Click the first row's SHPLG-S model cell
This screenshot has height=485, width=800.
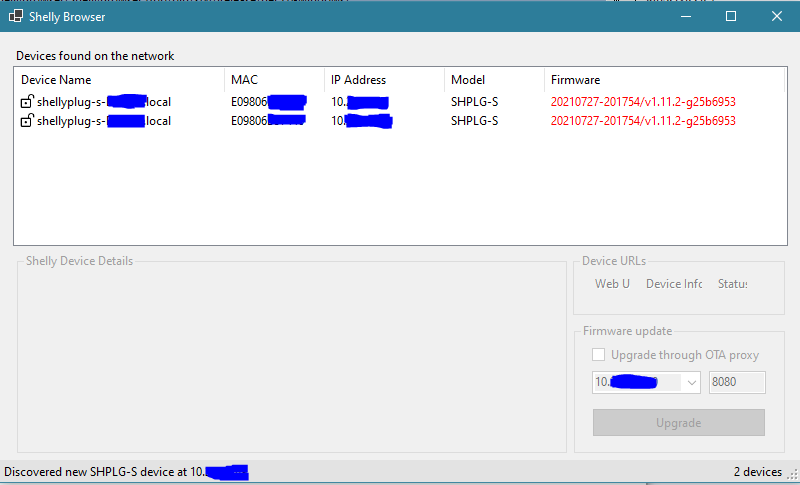coord(474,101)
